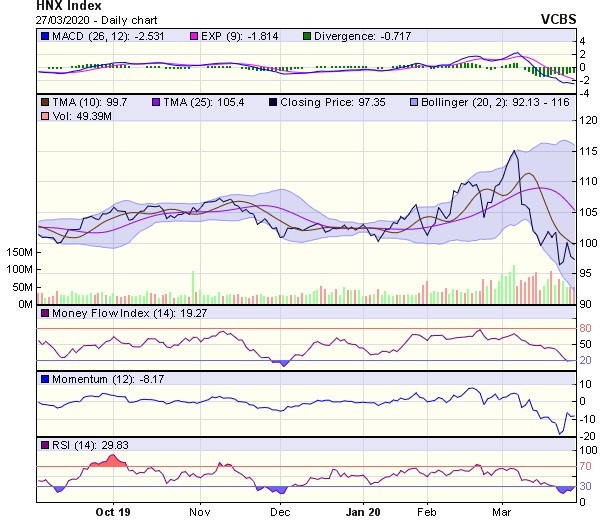This screenshot has width=607, height=523.
Task: Select the purple TMA (25) legend marker
Action: [x=156, y=102]
